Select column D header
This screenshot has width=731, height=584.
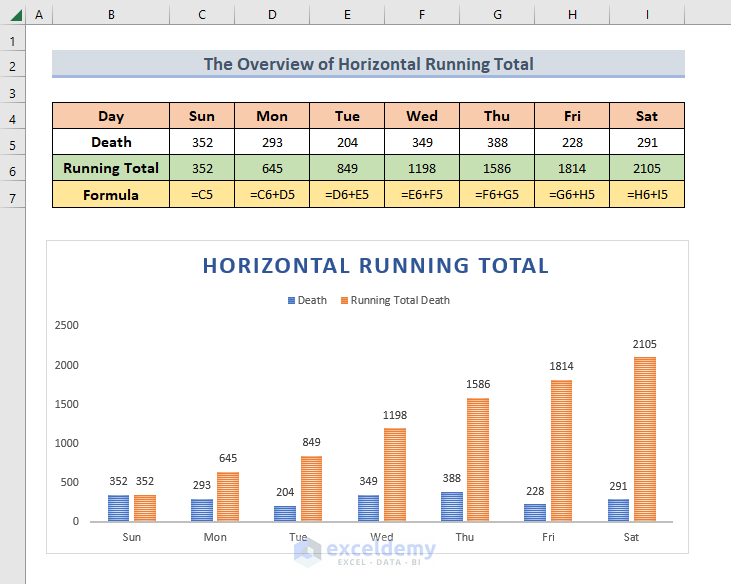272,14
